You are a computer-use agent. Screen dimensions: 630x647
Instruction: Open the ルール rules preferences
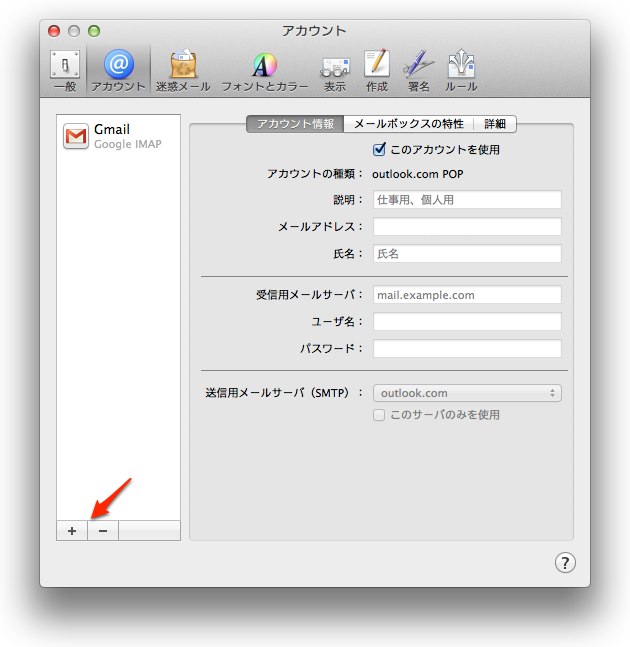click(461, 70)
